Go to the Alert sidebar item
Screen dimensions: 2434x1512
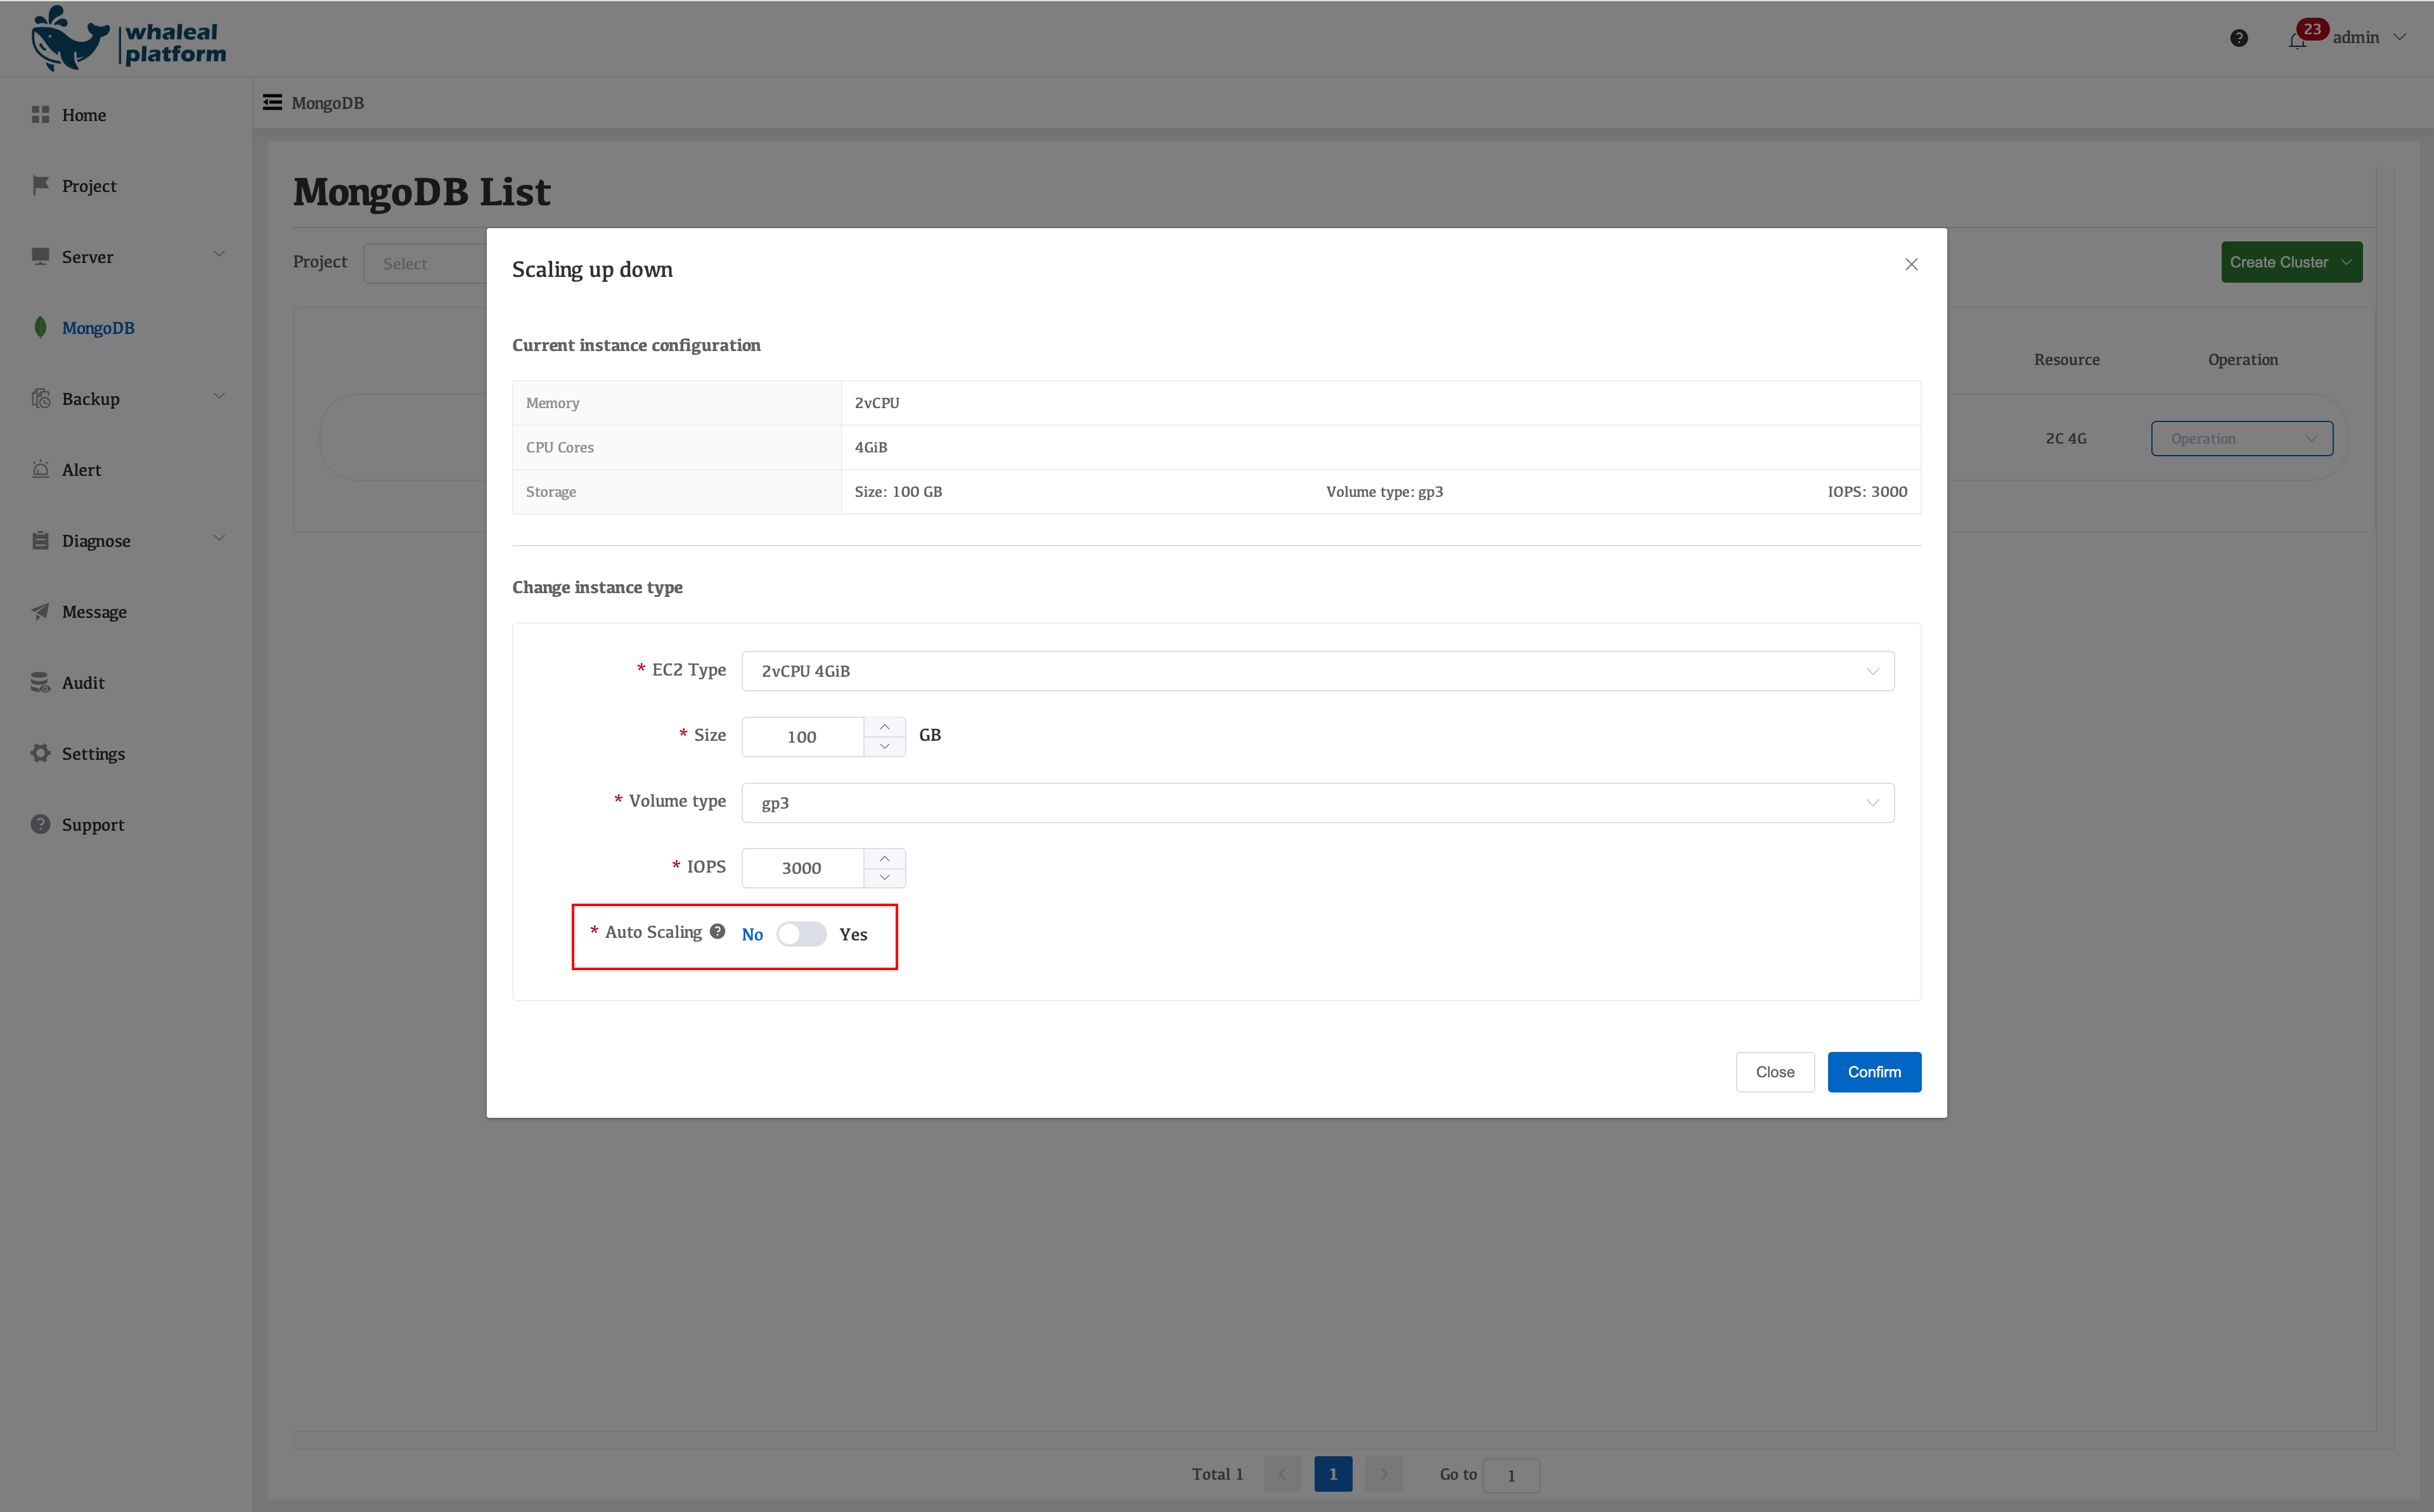pyautogui.click(x=81, y=470)
